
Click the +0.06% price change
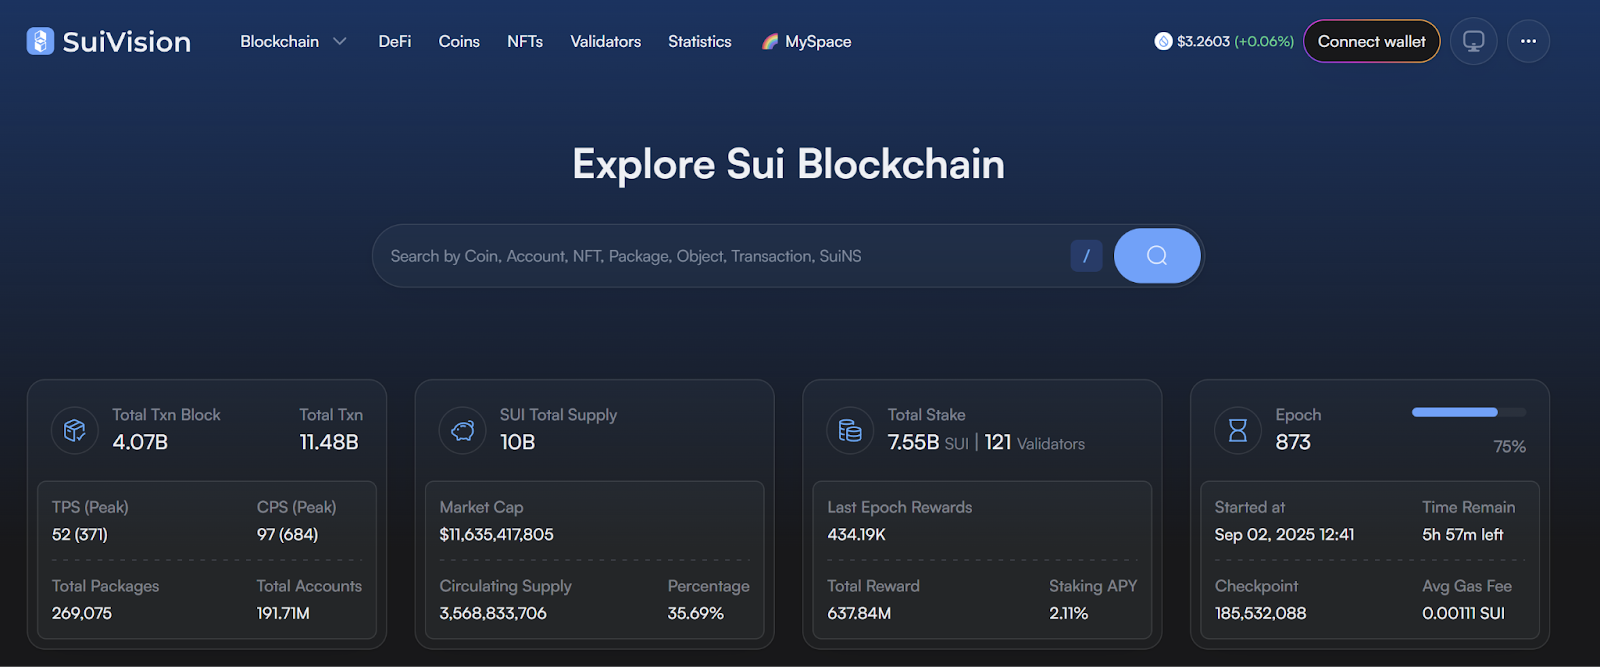click(x=1264, y=42)
